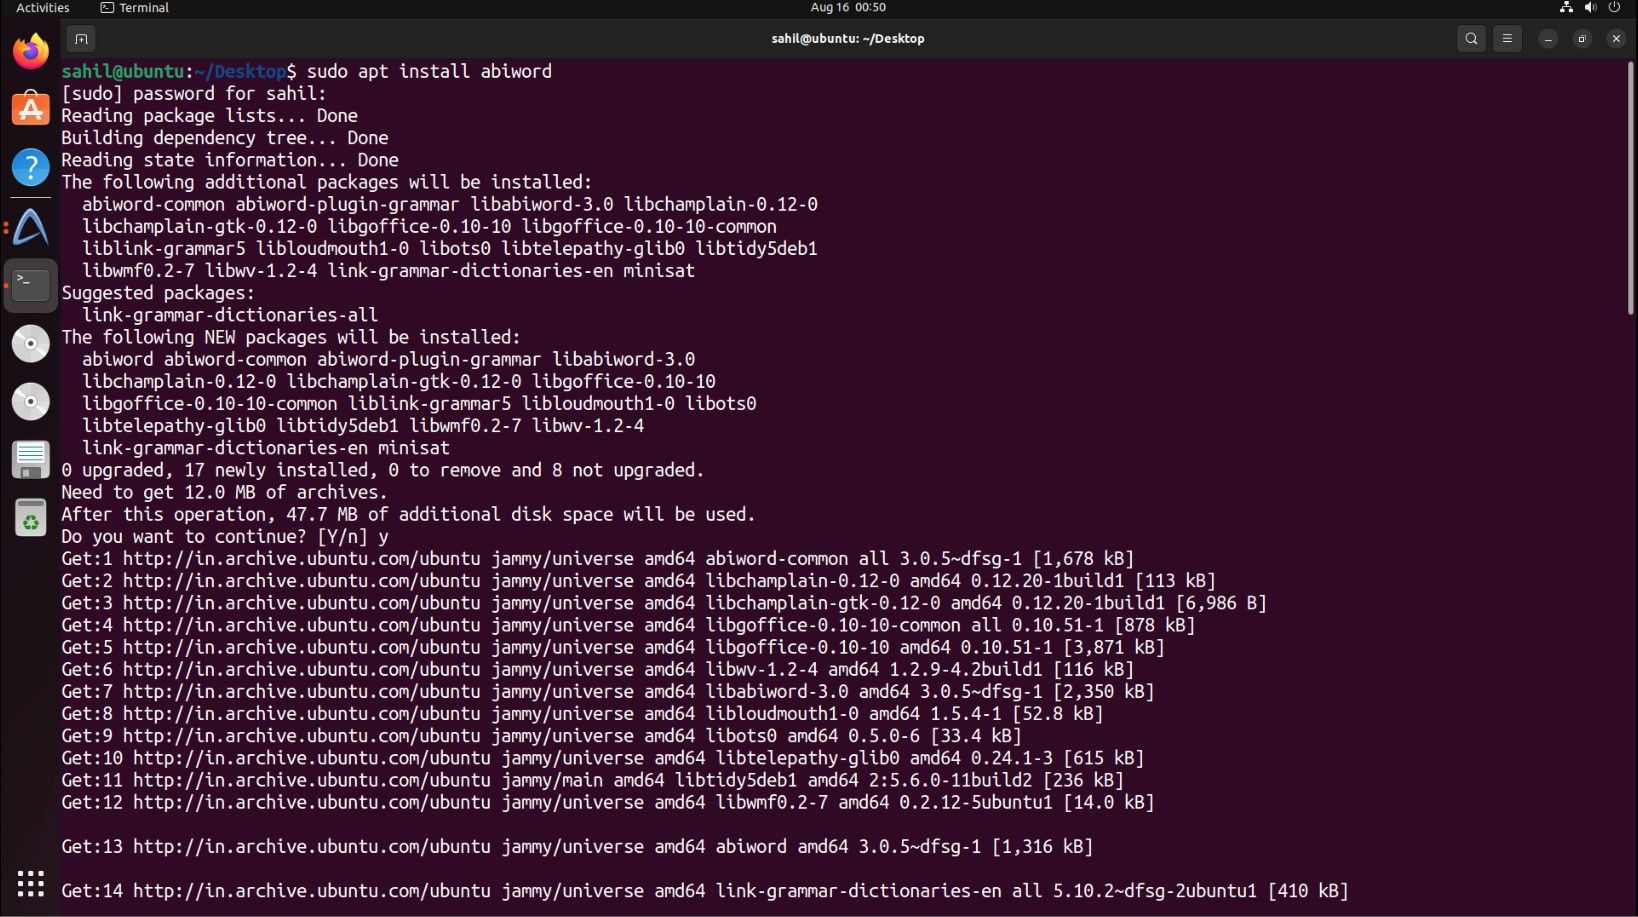Open the terminal hamburger menu
Screen dimensions: 1638x917
1507,39
